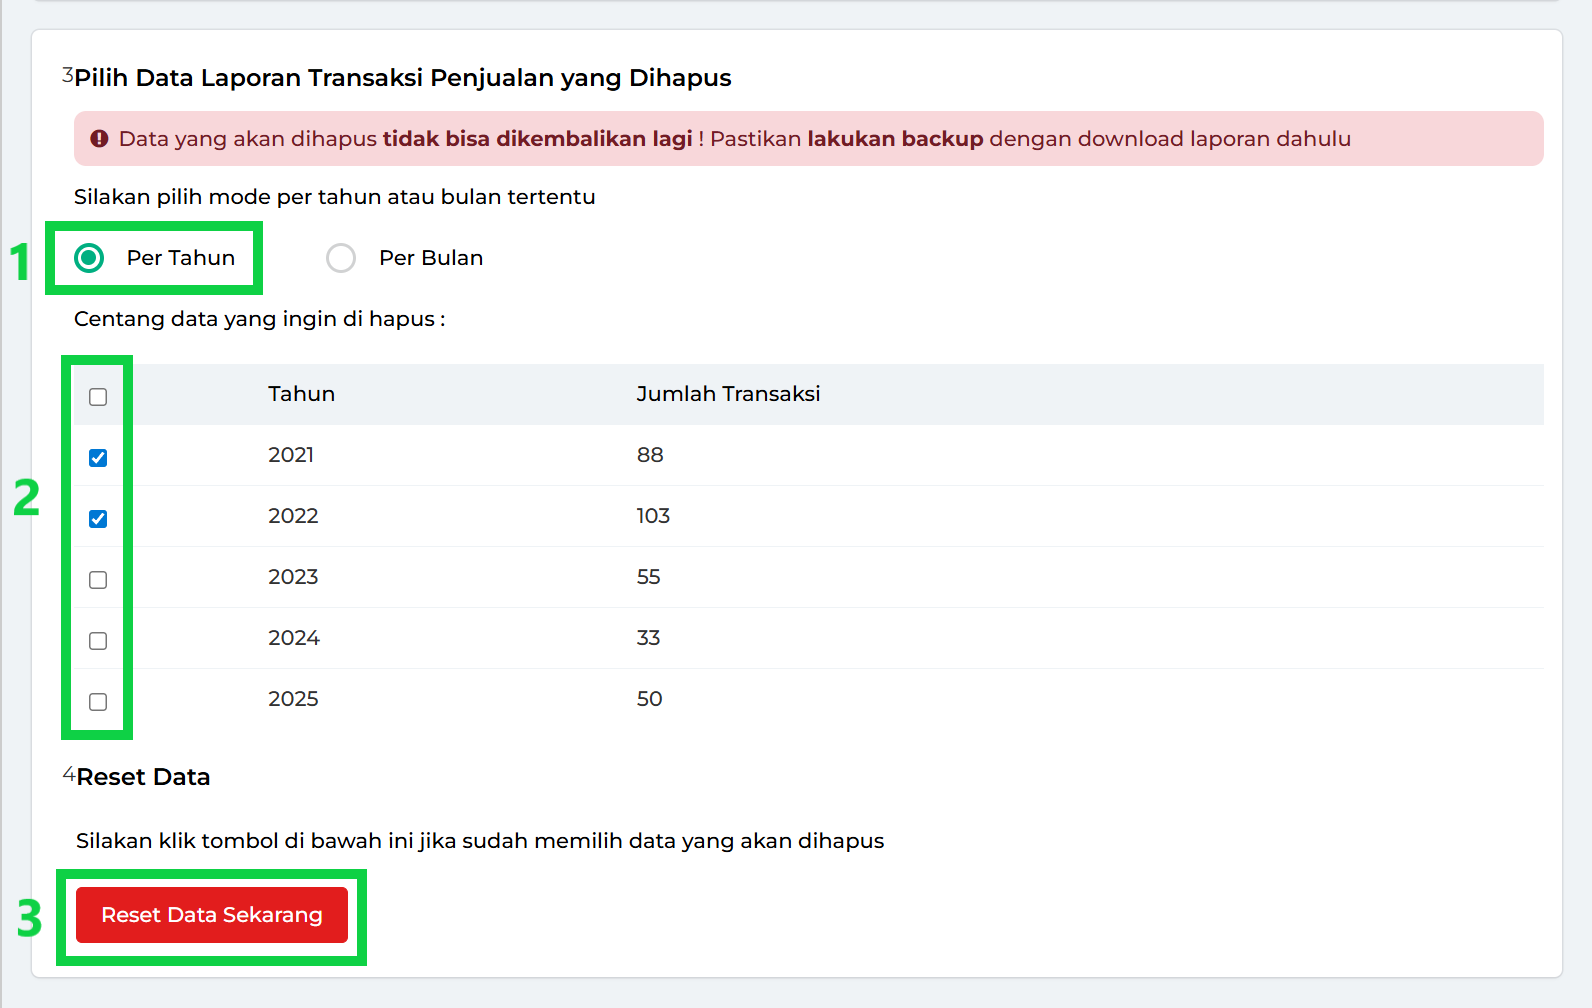Check the box for year 2023

[x=98, y=580]
